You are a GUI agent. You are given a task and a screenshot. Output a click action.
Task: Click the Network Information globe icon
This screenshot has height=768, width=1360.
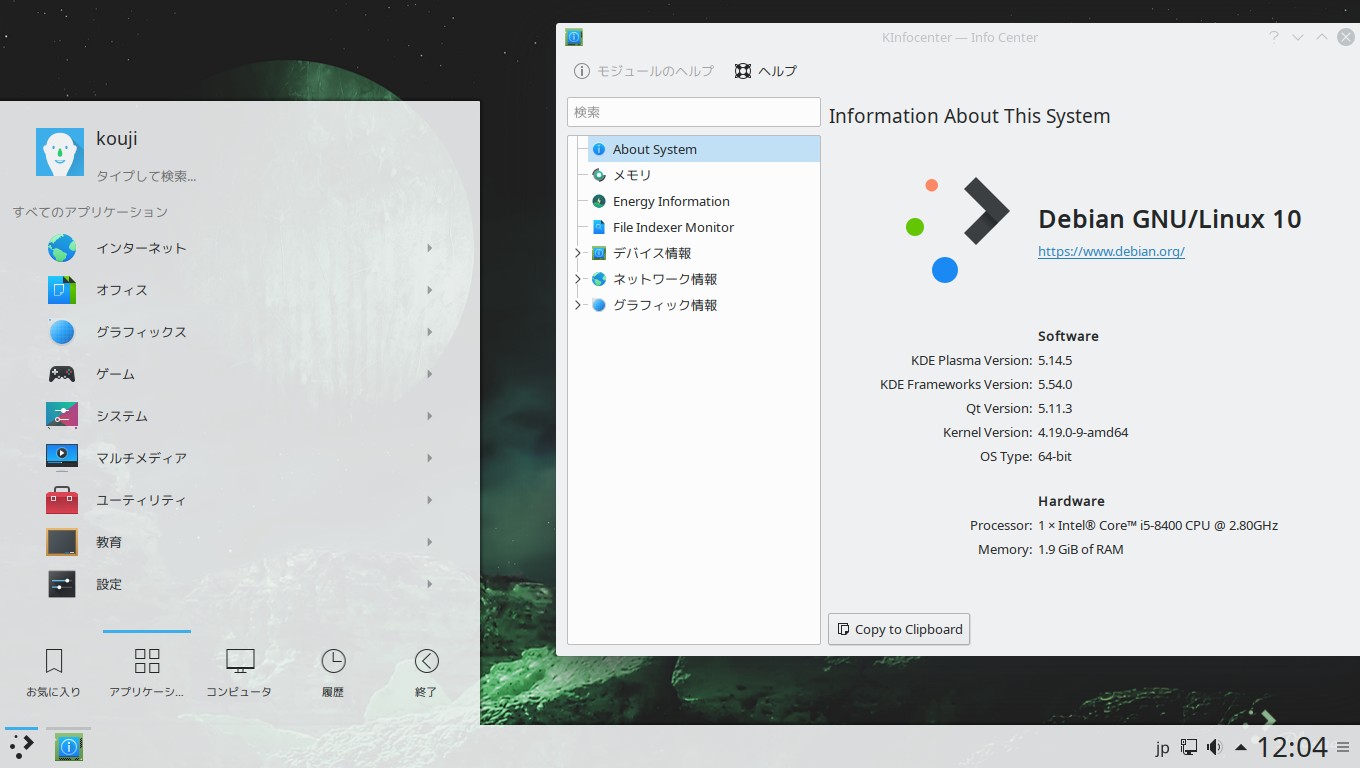(599, 279)
